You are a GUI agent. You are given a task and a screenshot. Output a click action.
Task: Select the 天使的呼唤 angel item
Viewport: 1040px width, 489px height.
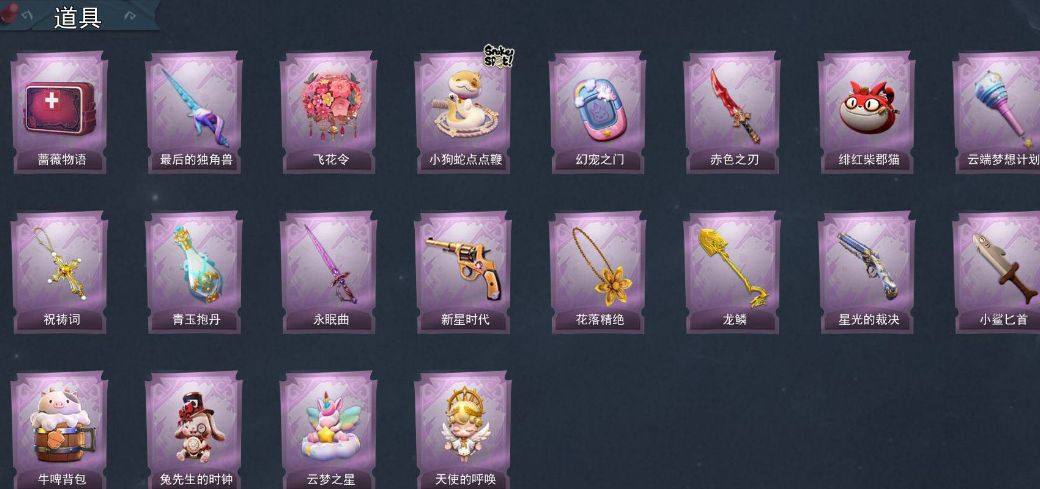[463, 430]
